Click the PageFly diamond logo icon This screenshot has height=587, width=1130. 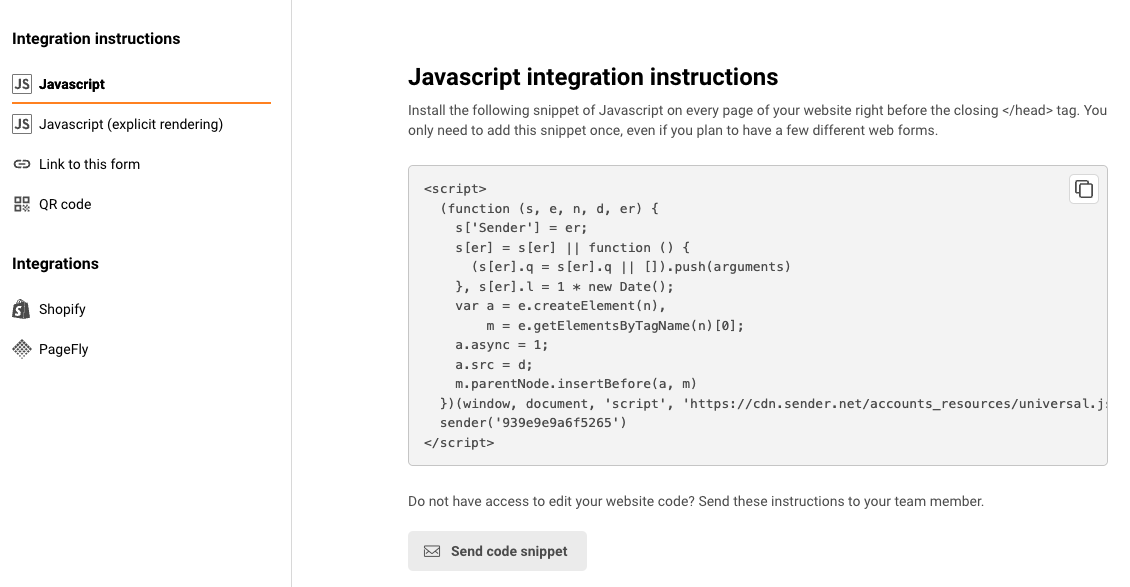coord(21,349)
